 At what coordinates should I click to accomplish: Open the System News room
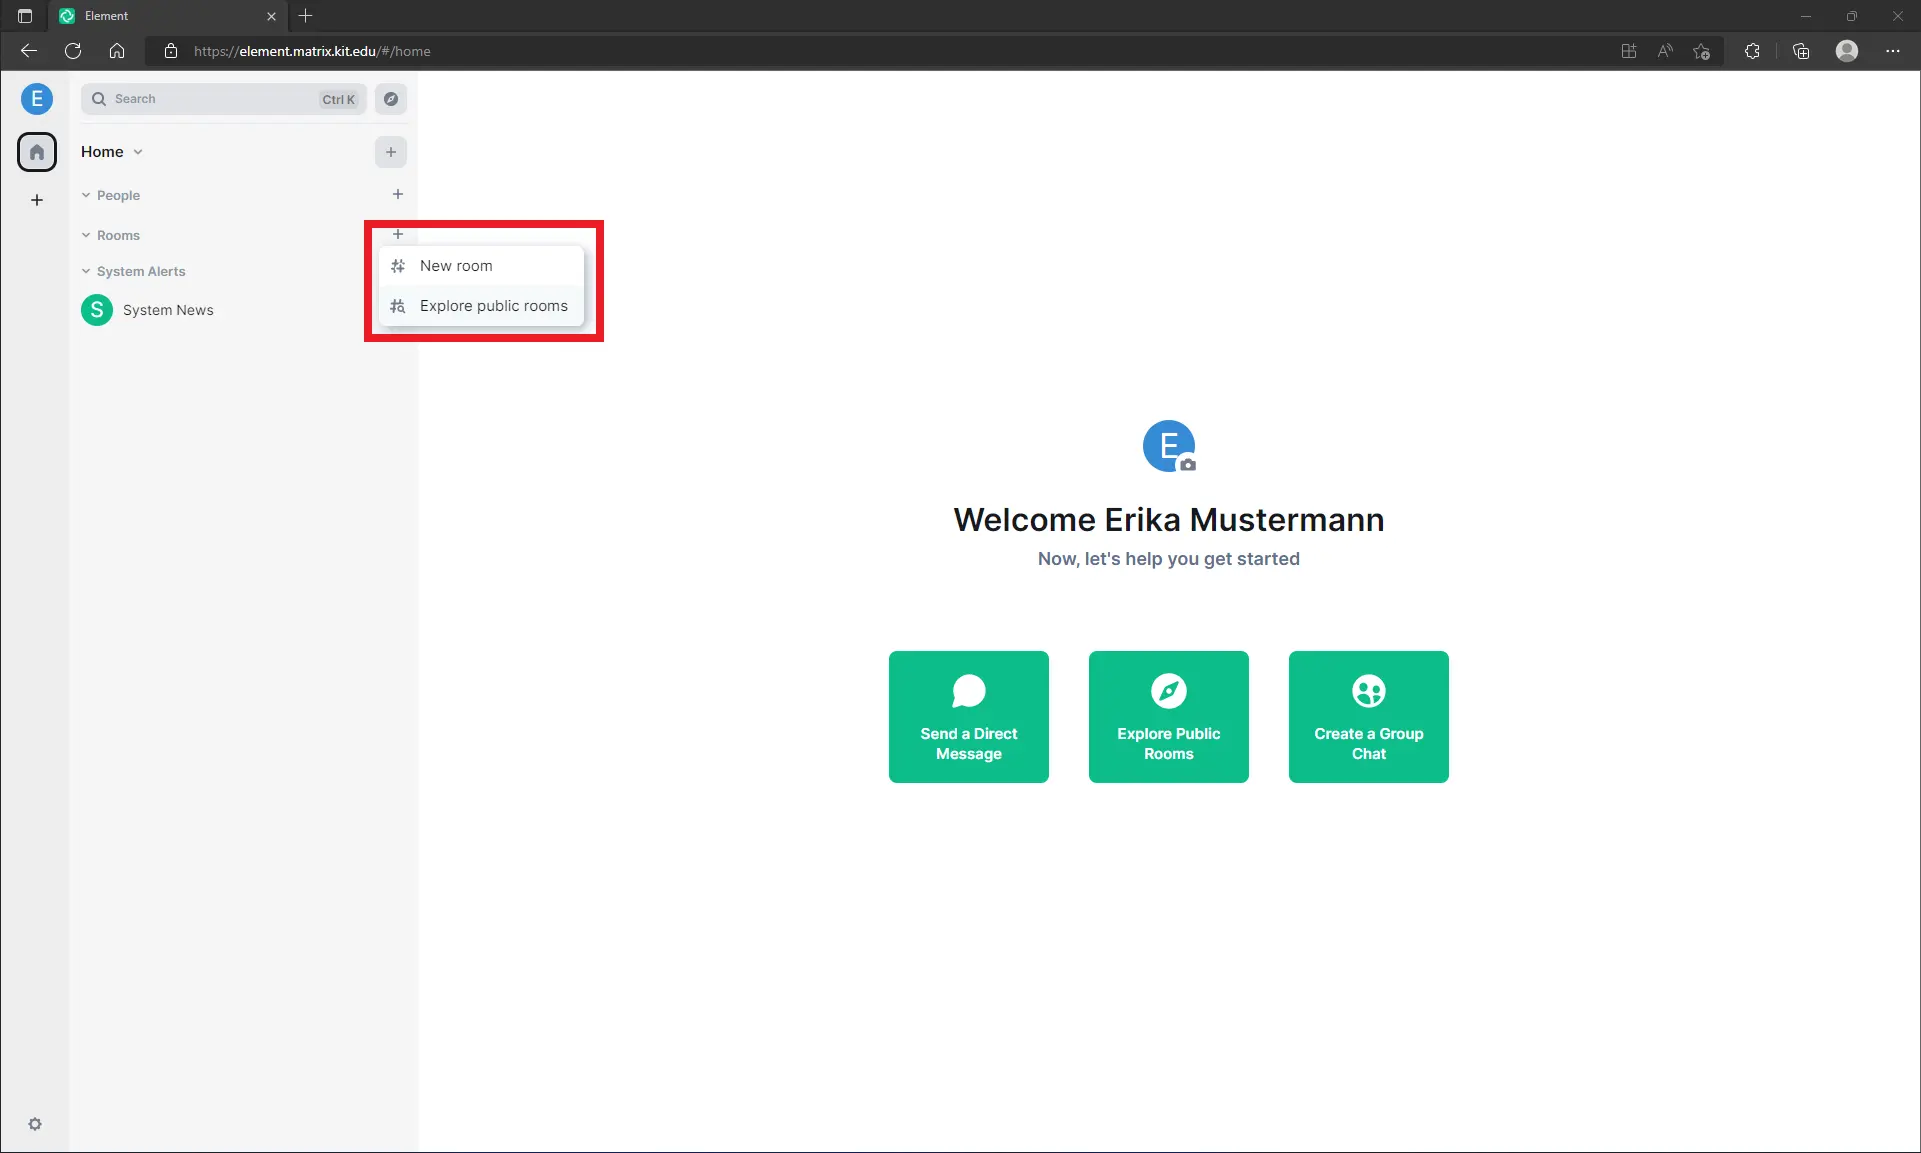pos(167,310)
